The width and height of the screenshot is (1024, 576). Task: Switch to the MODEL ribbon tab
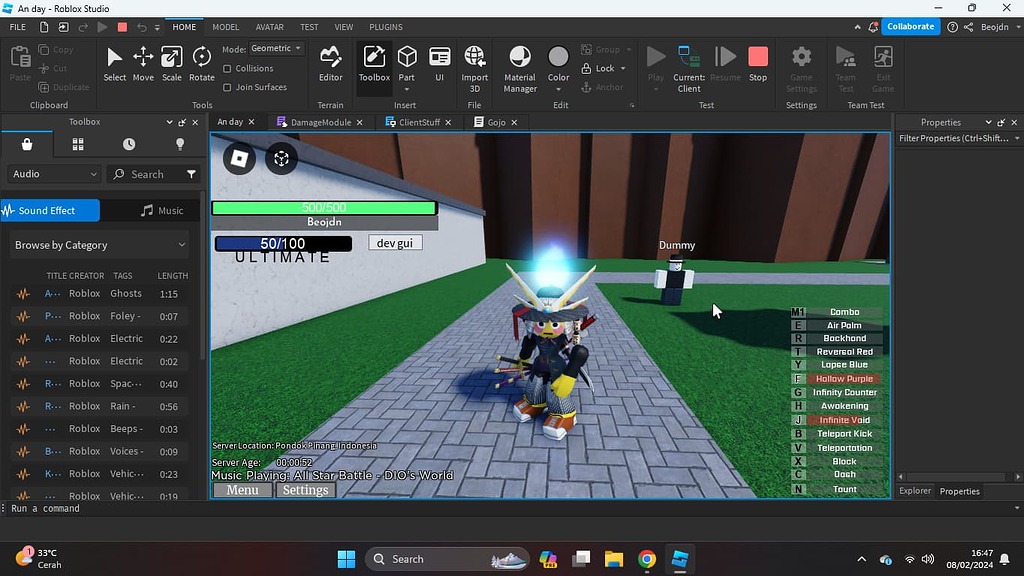(x=225, y=27)
